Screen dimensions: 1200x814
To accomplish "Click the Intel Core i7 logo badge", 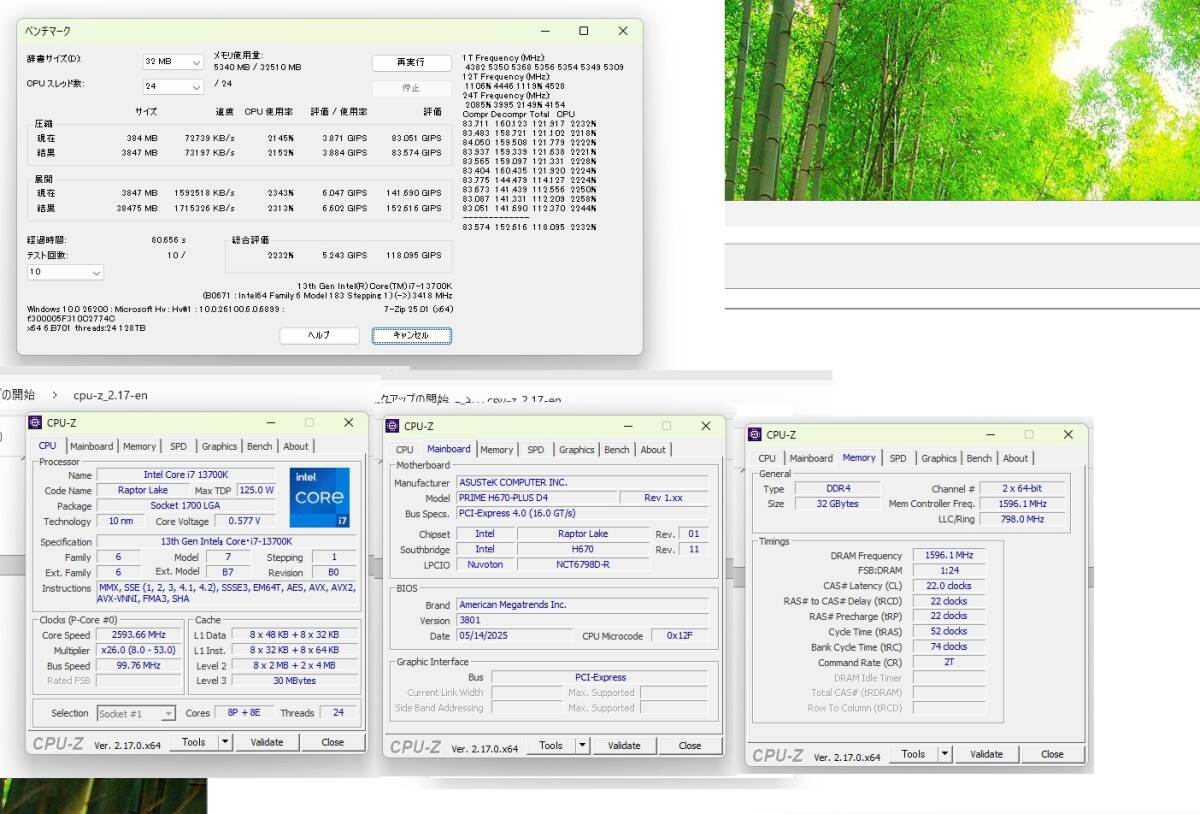I will coord(320,497).
